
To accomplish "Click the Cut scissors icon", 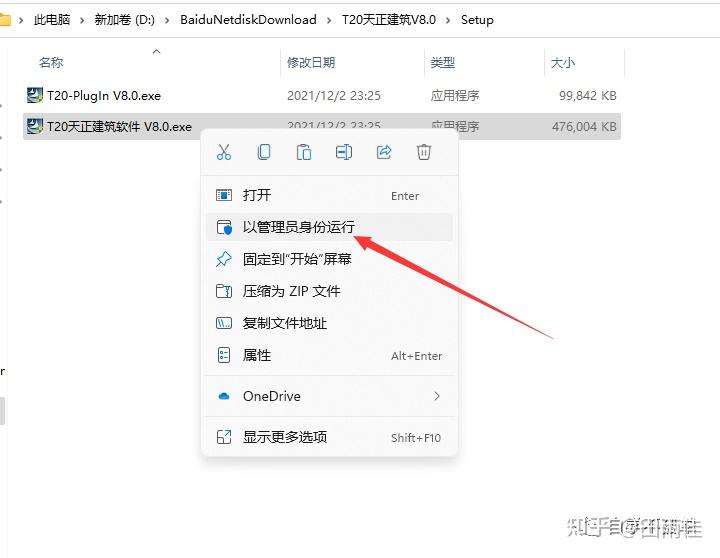I will pyautogui.click(x=224, y=152).
